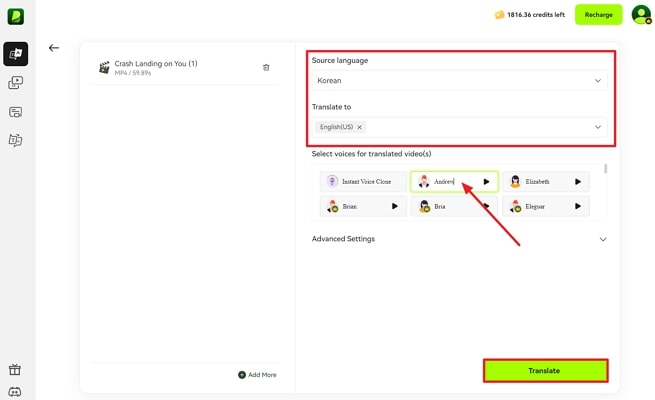The height and width of the screenshot is (400, 655).
Task: Open the Source language Korean dropdown
Action: [x=460, y=81]
